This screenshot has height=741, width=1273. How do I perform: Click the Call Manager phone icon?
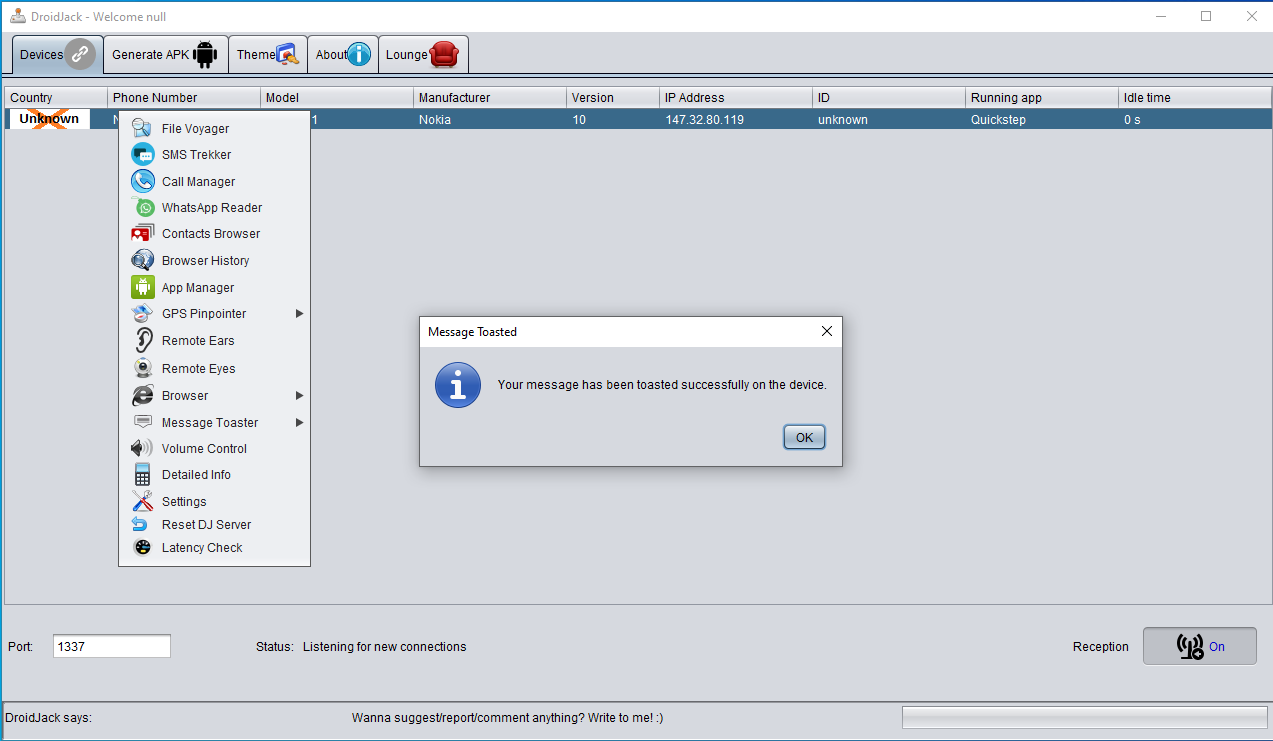(x=143, y=181)
